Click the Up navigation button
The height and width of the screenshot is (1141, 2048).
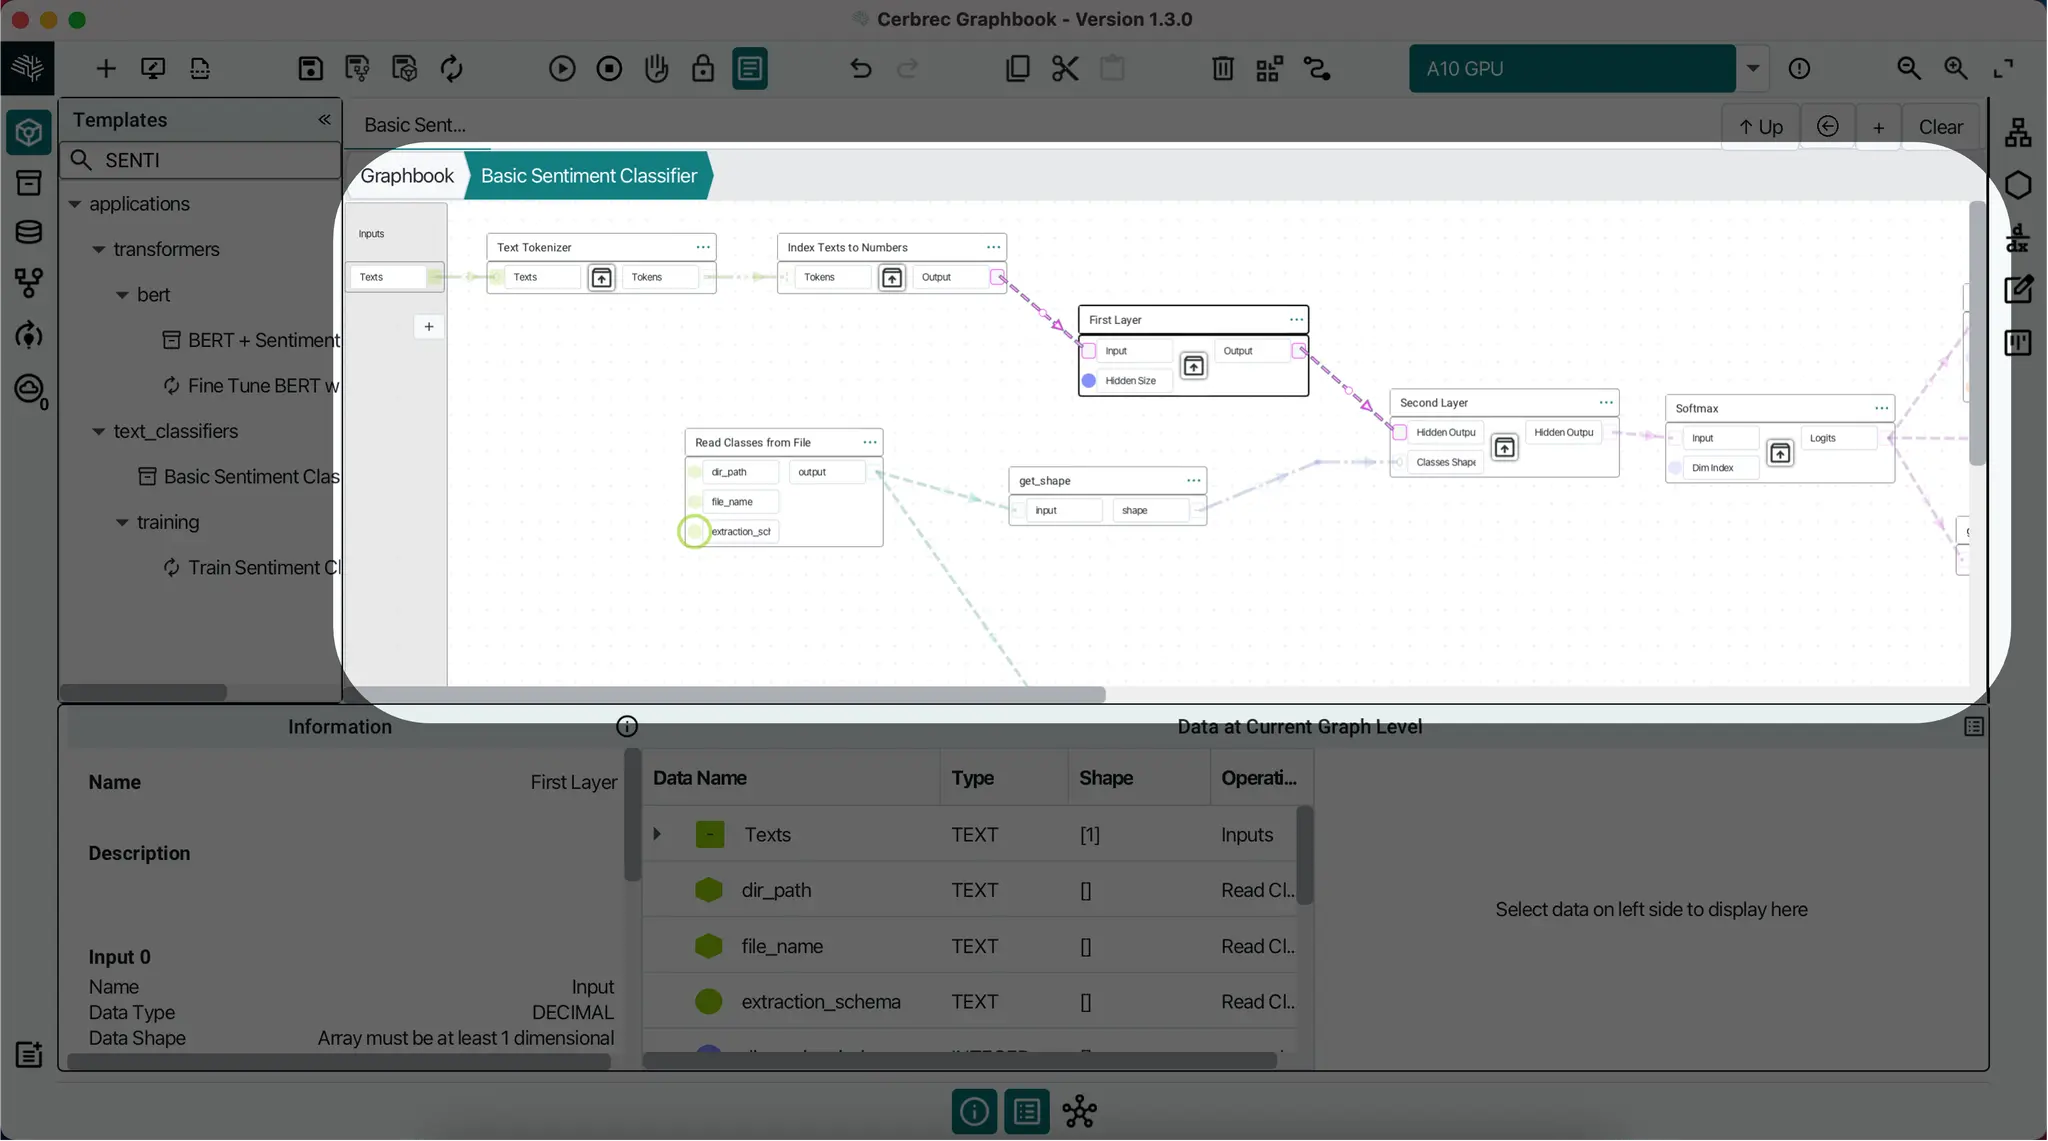pos(1760,127)
